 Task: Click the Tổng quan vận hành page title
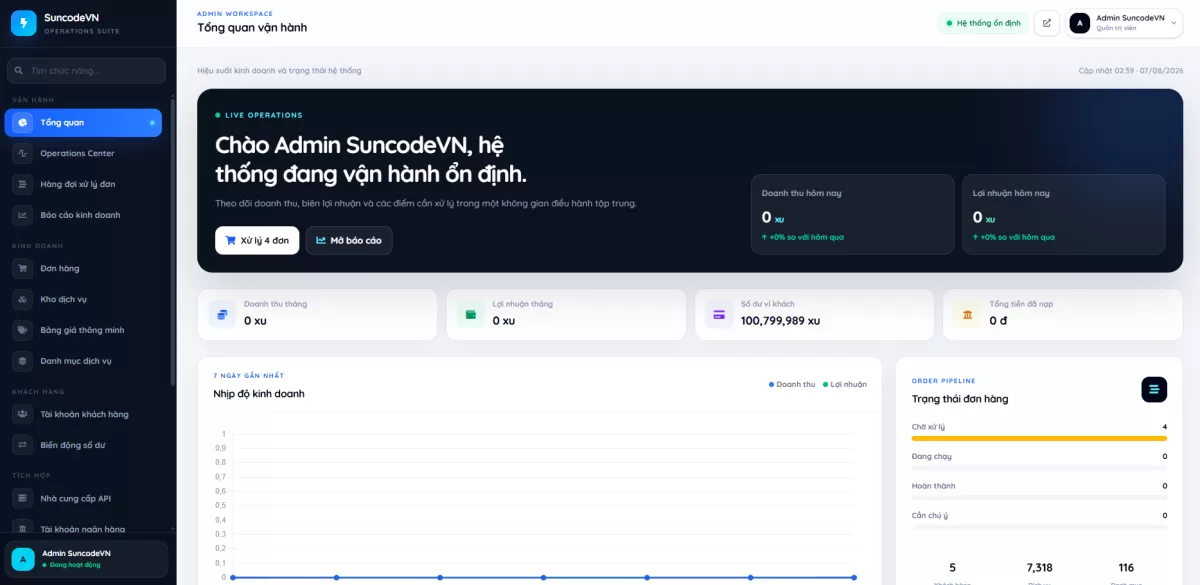pyautogui.click(x=252, y=28)
